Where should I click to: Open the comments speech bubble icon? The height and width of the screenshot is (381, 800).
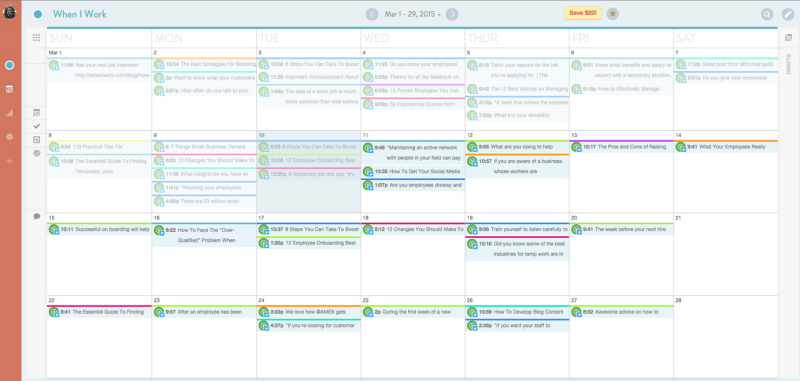click(37, 216)
